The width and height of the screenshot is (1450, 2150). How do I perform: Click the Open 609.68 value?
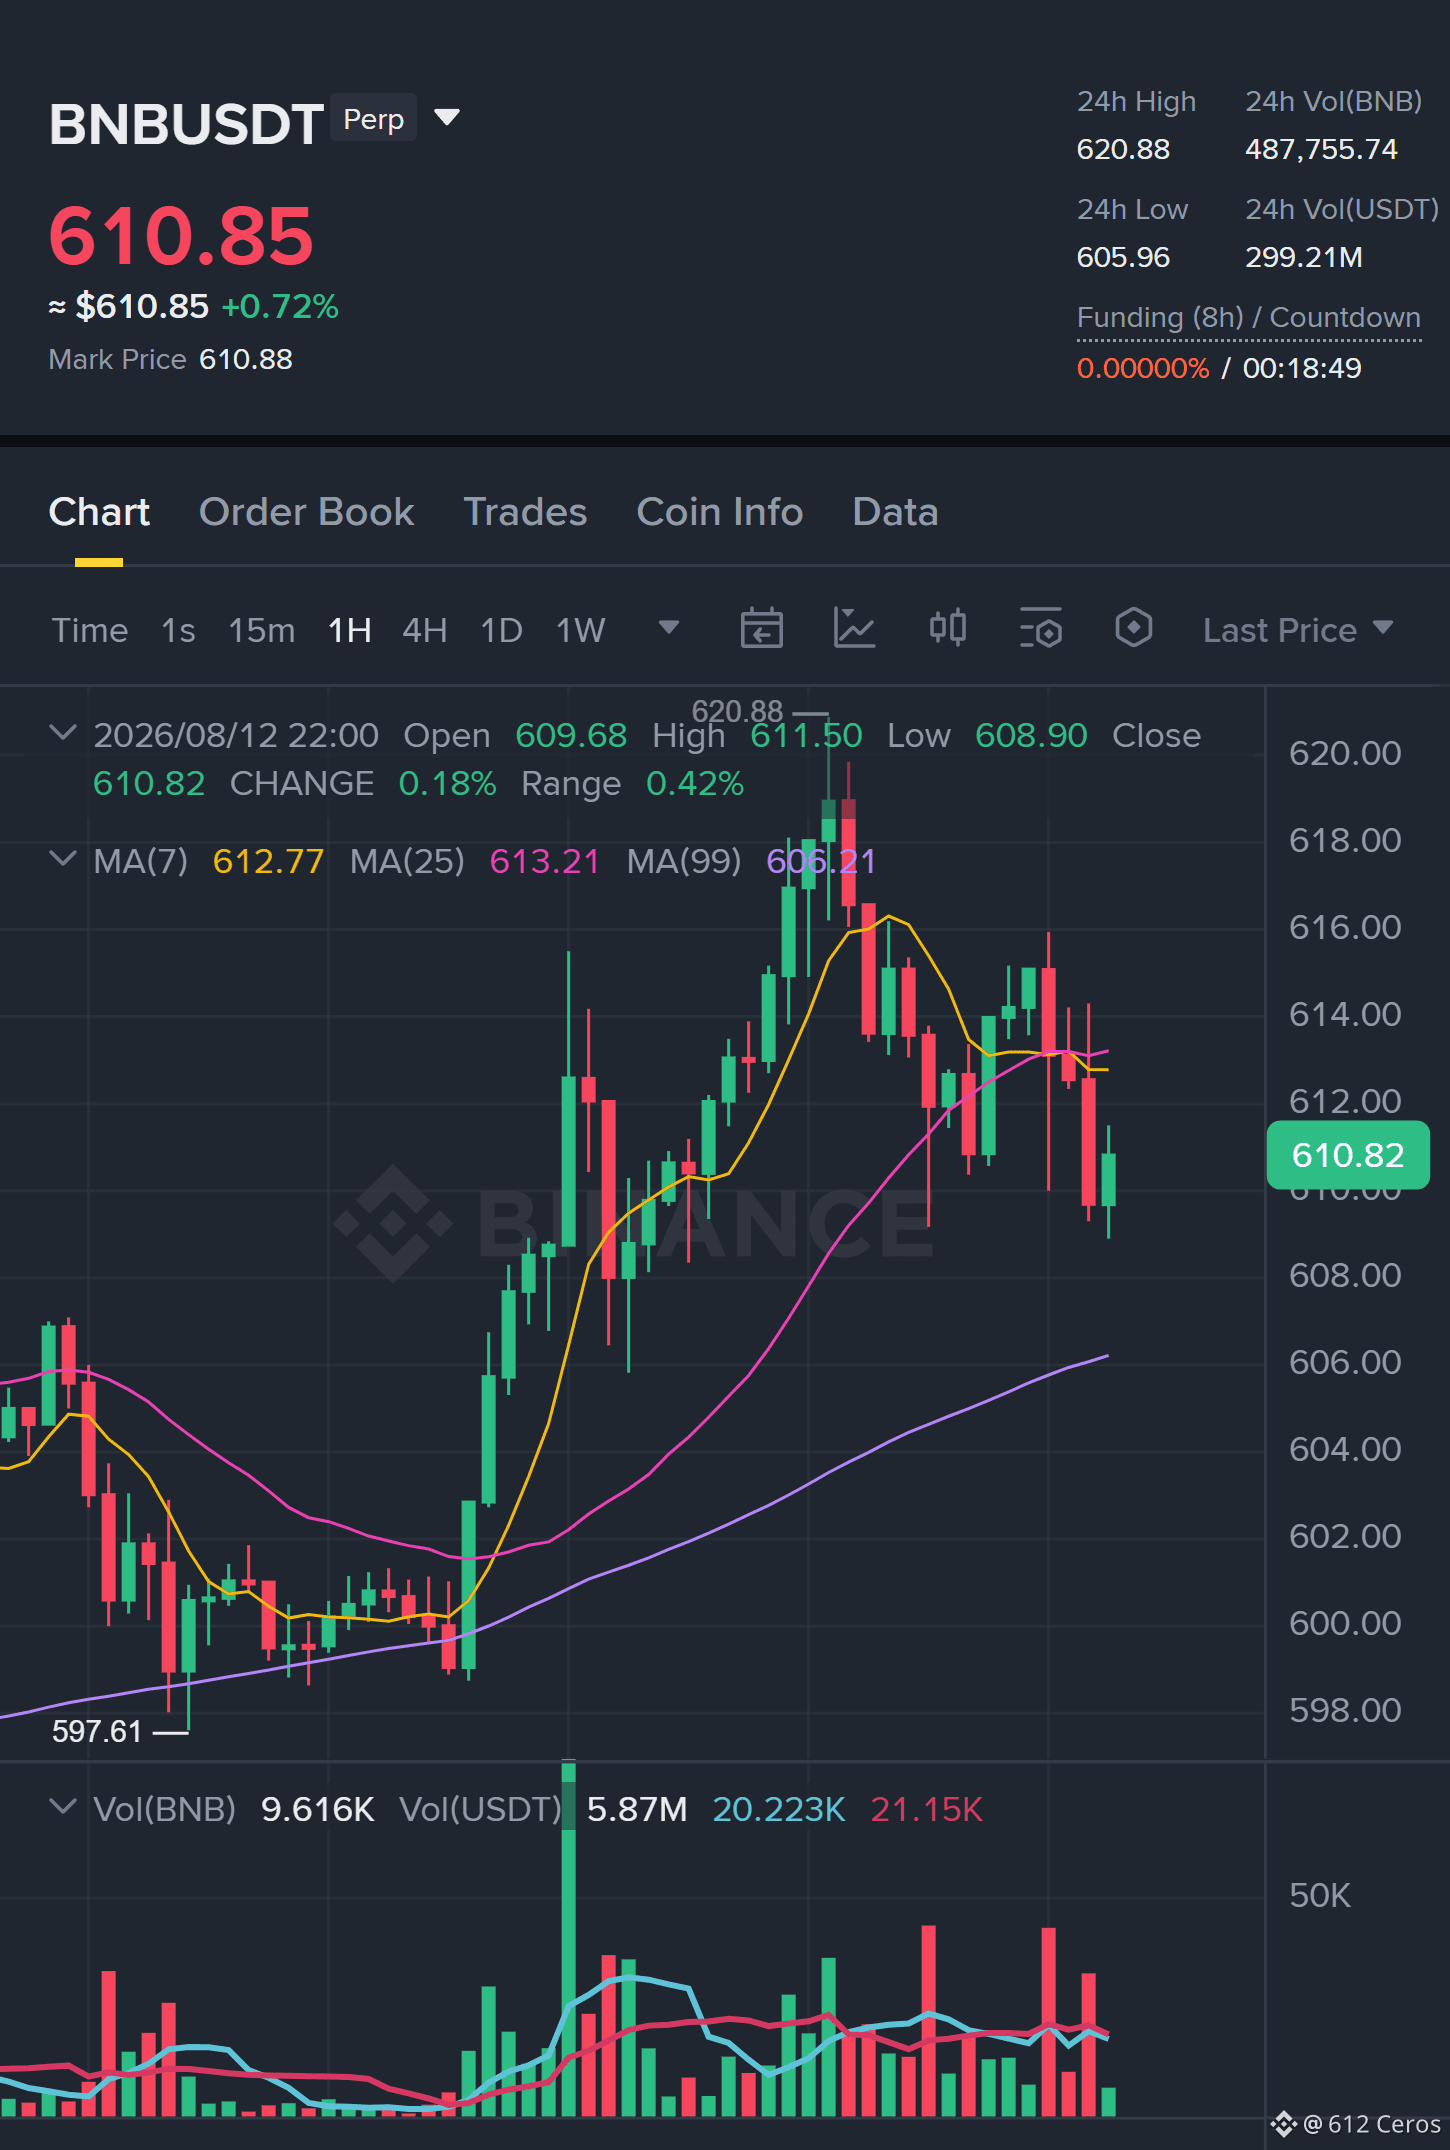[571, 735]
